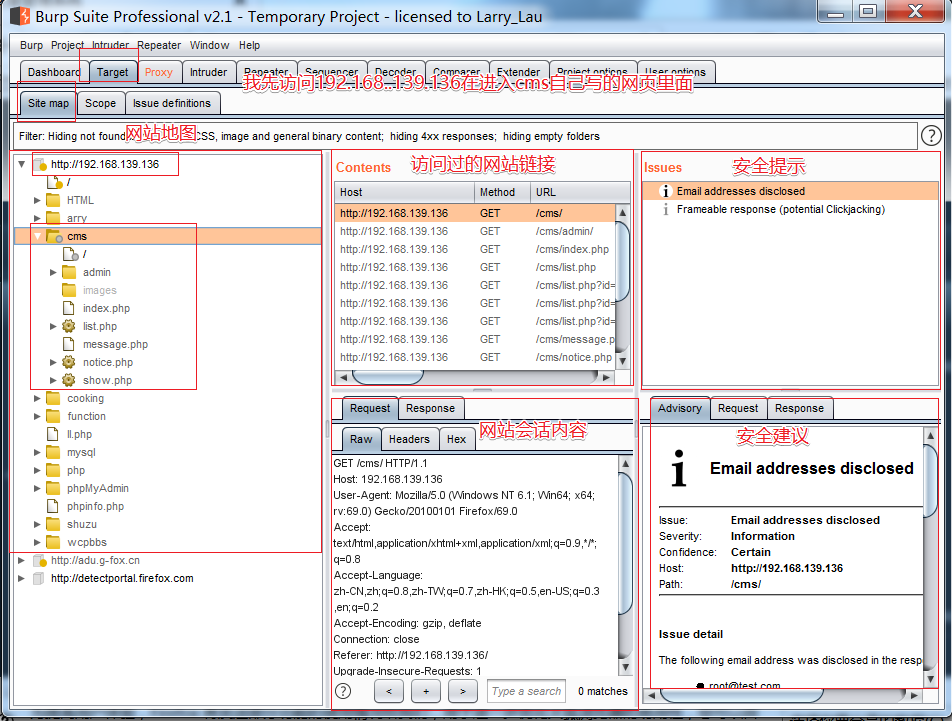Switch to the Headers view of the request
Image resolution: width=952 pixels, height=721 pixels.
pyautogui.click(x=409, y=439)
